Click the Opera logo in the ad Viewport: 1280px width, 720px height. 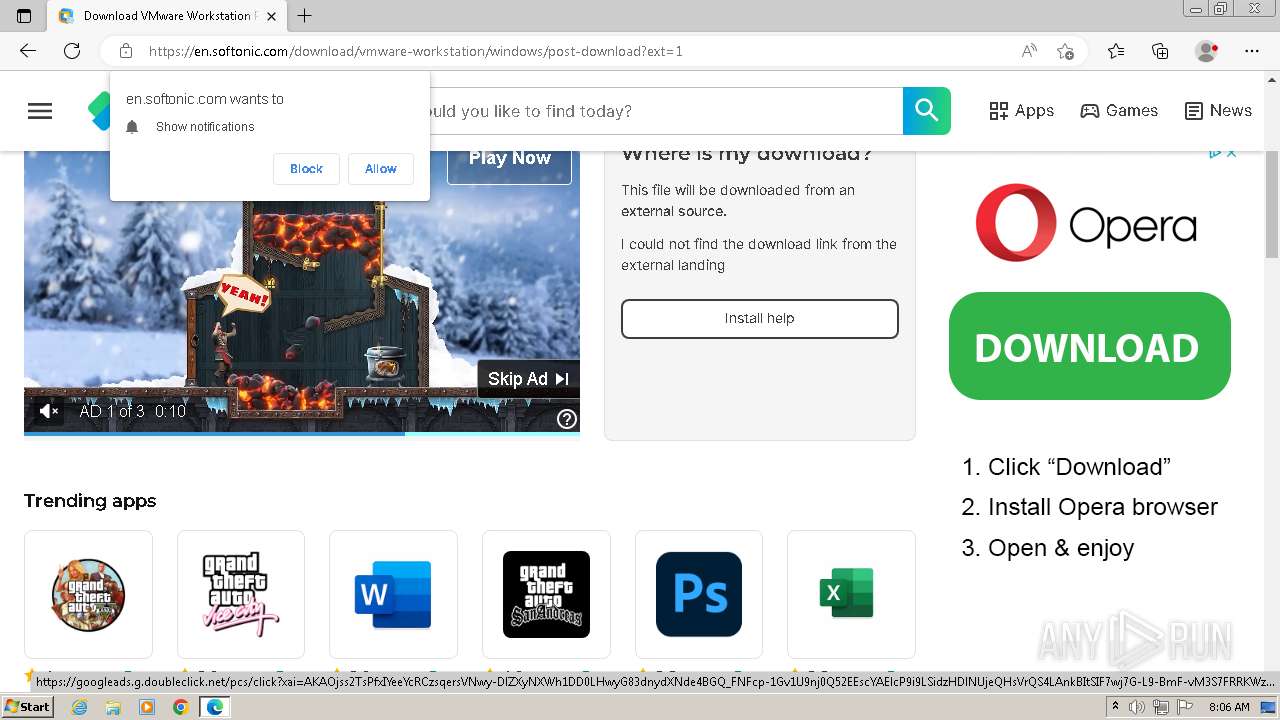tap(1086, 223)
